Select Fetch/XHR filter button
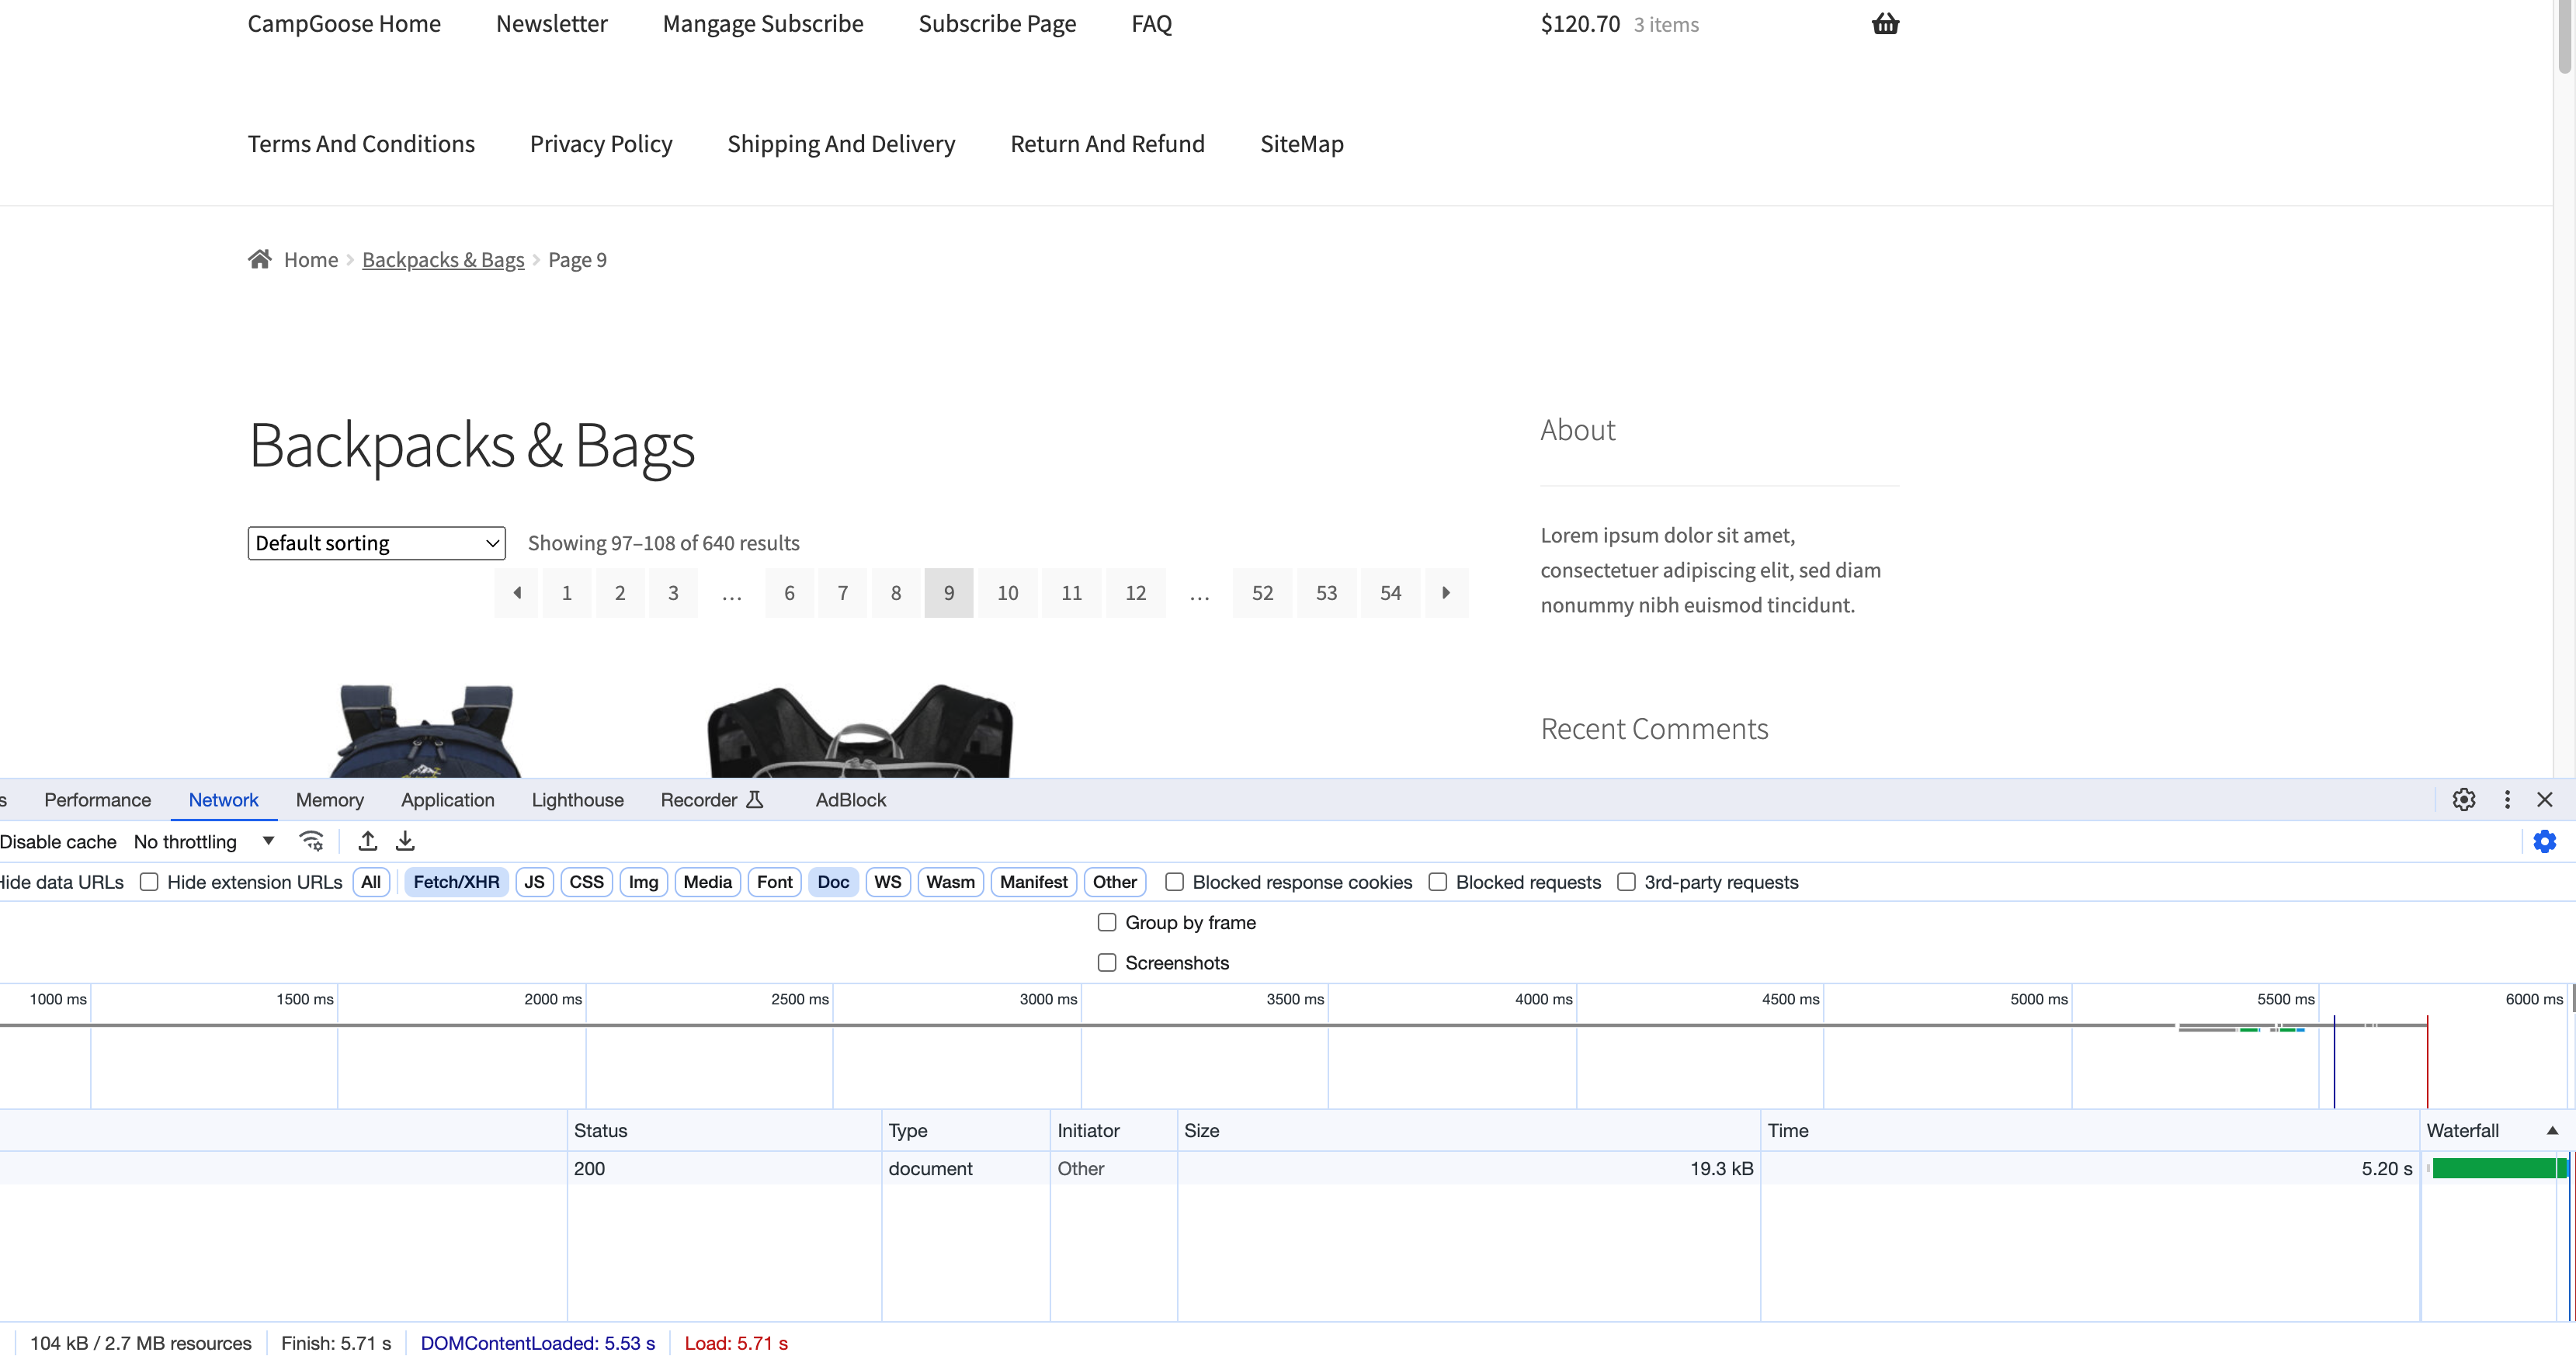Viewport: 2576px width, 1363px height. (x=456, y=882)
